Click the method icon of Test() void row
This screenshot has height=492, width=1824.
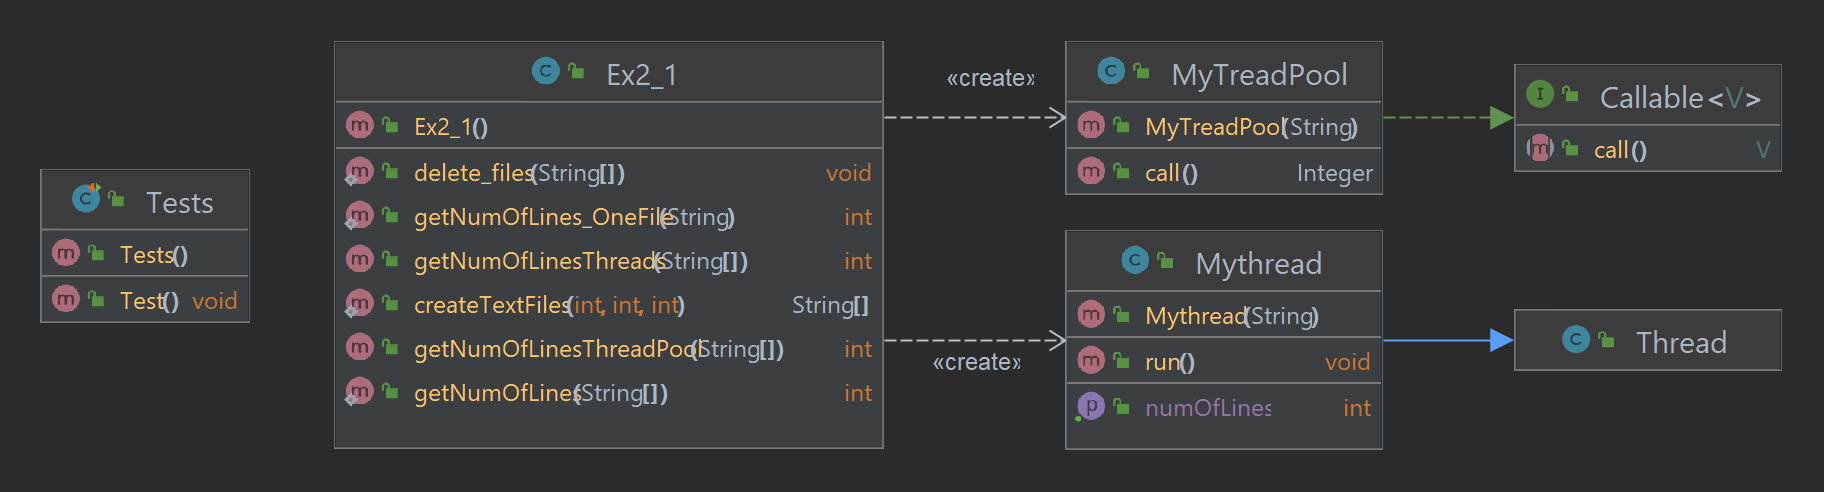[66, 298]
